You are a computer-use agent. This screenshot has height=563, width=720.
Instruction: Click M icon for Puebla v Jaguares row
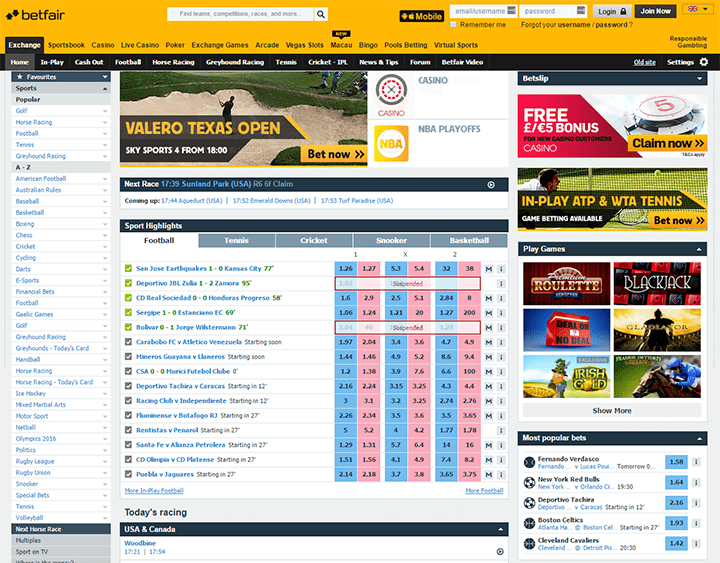(x=489, y=475)
